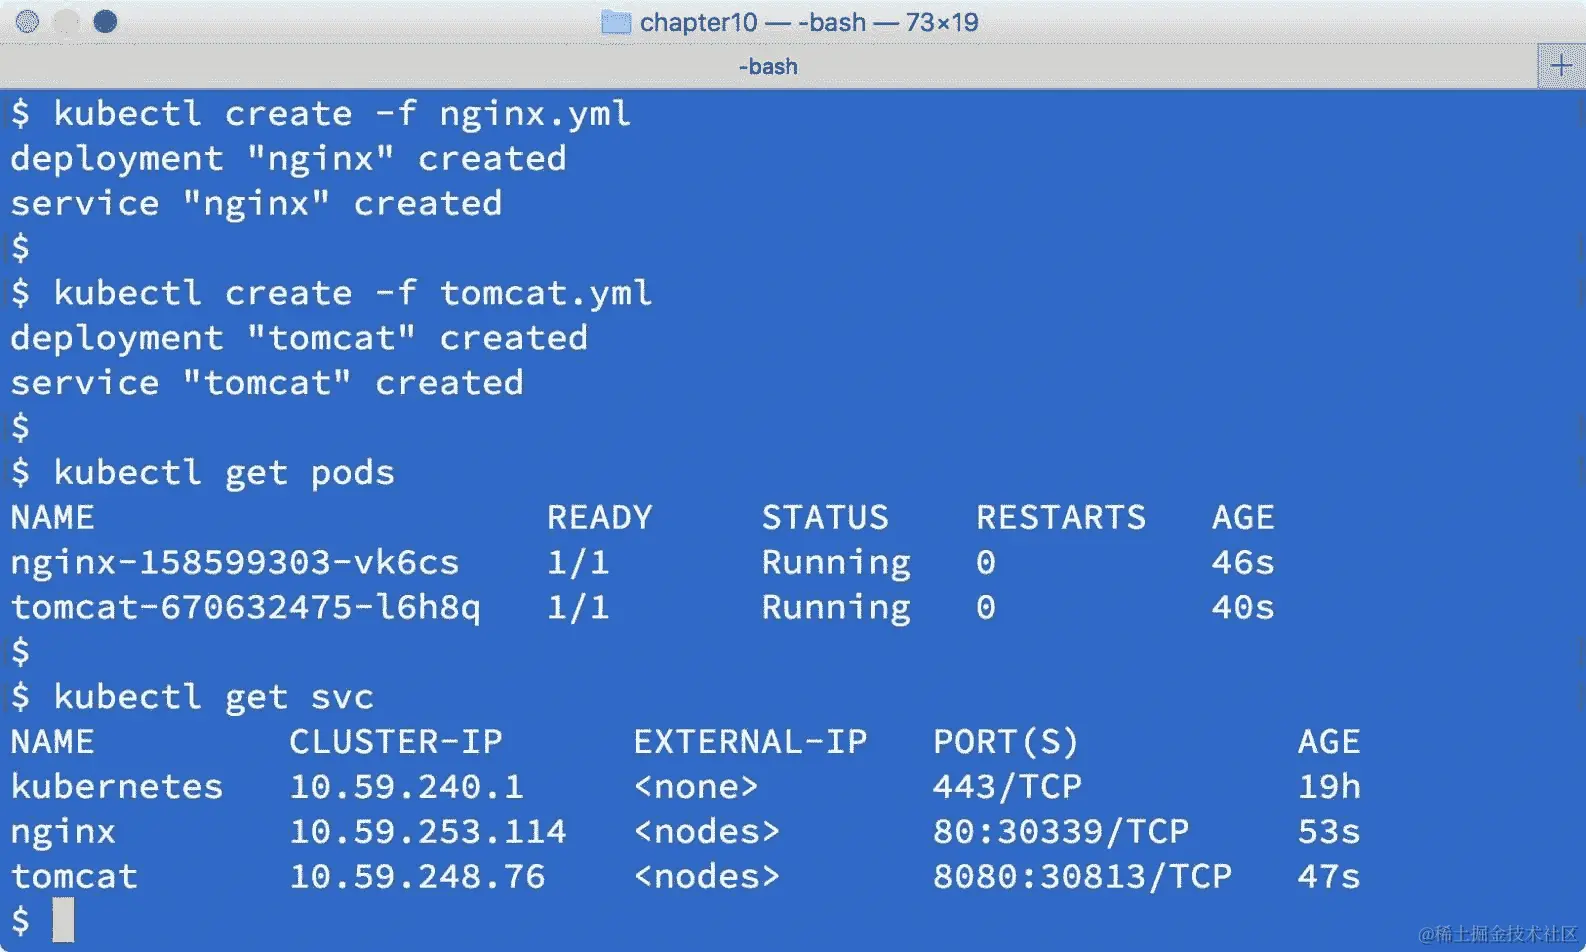Click the chapter10 folder icon in title bar
1586x952 pixels.
[616, 22]
